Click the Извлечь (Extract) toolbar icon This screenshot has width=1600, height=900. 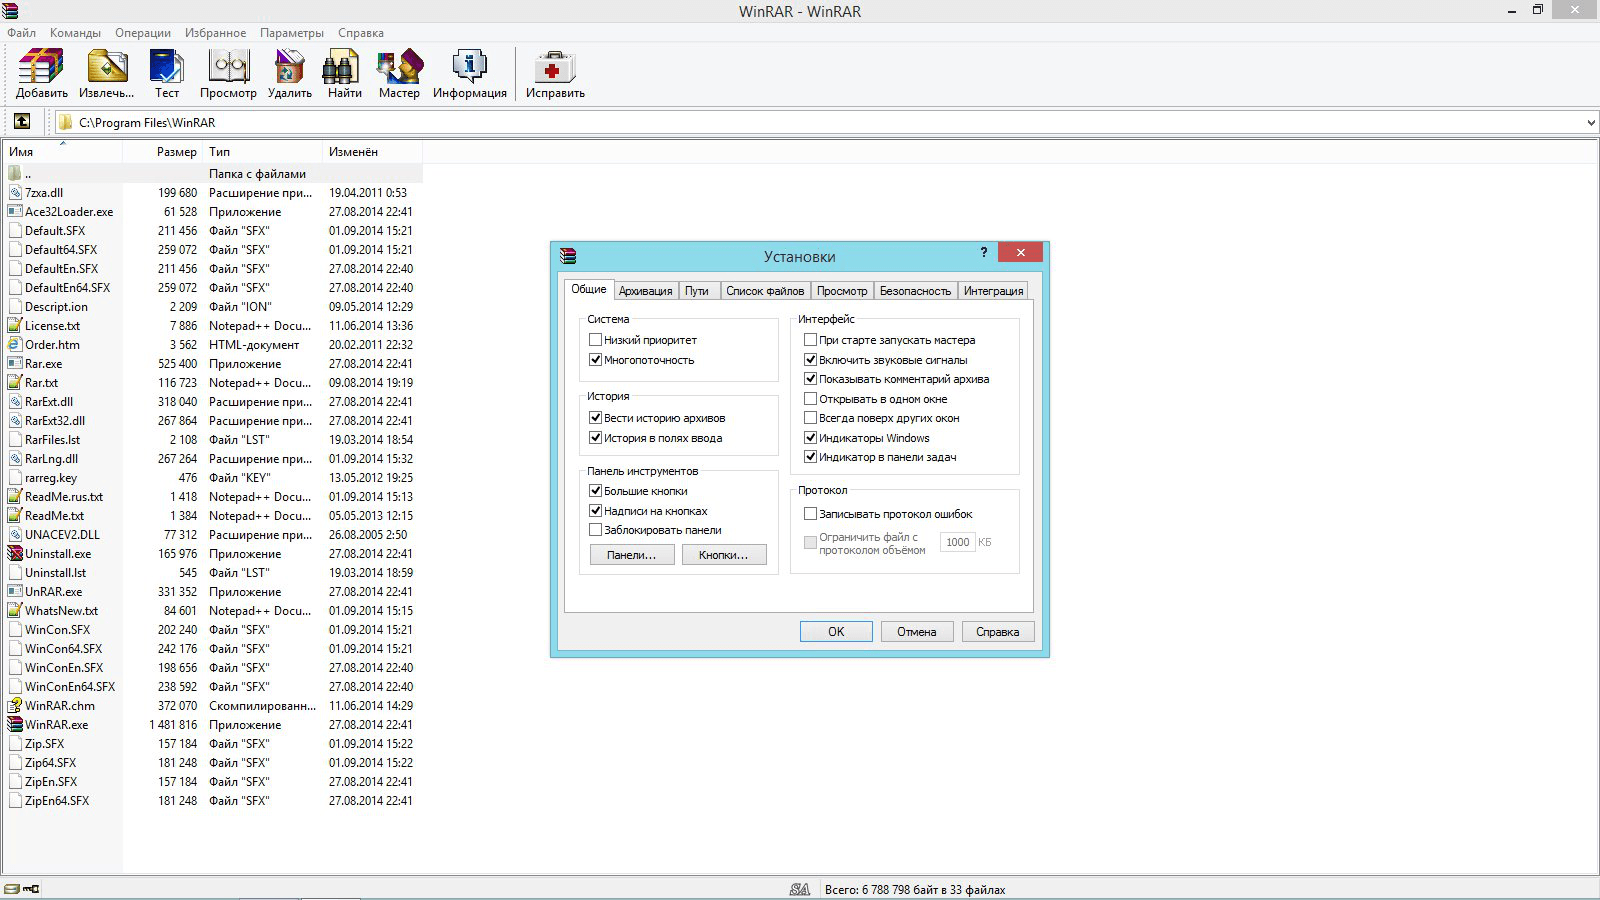coord(106,70)
